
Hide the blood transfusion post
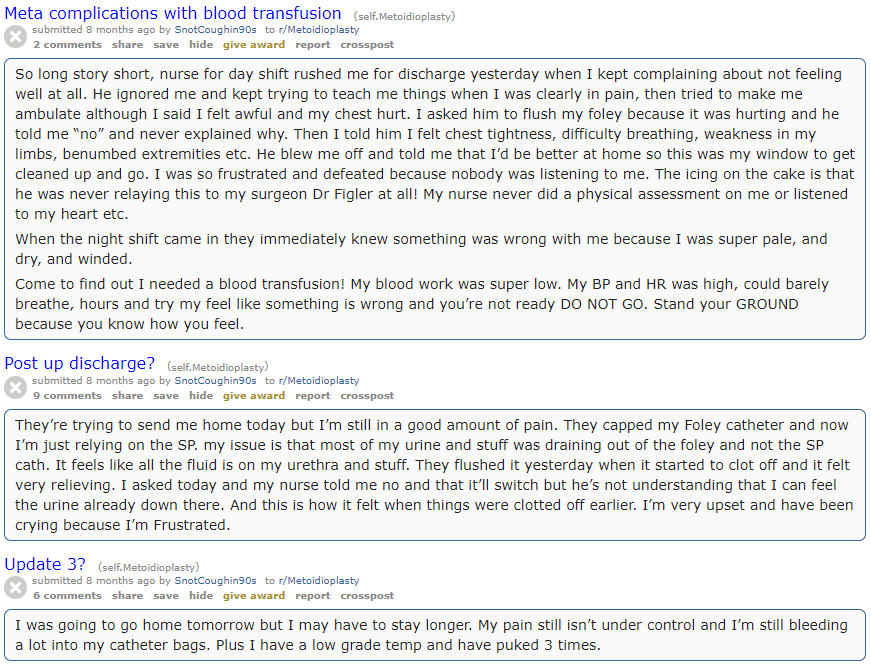tap(201, 45)
